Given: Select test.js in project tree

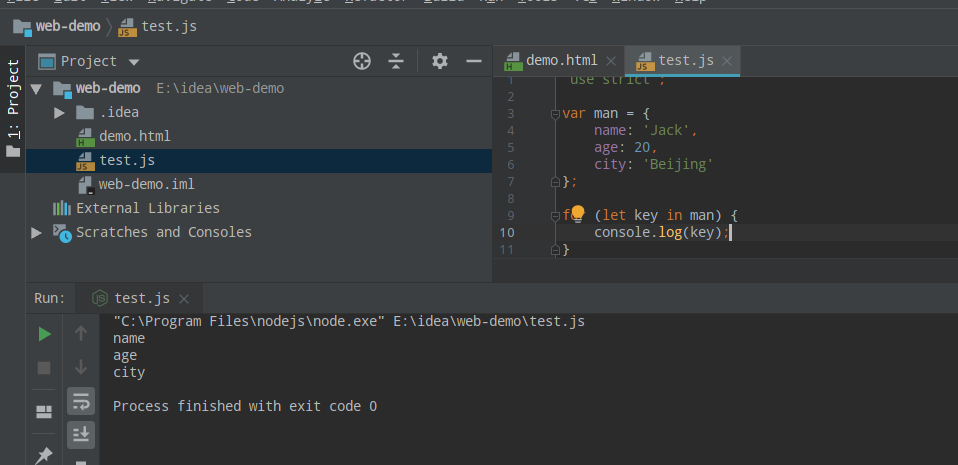Looking at the screenshot, I should pyautogui.click(x=127, y=161).
